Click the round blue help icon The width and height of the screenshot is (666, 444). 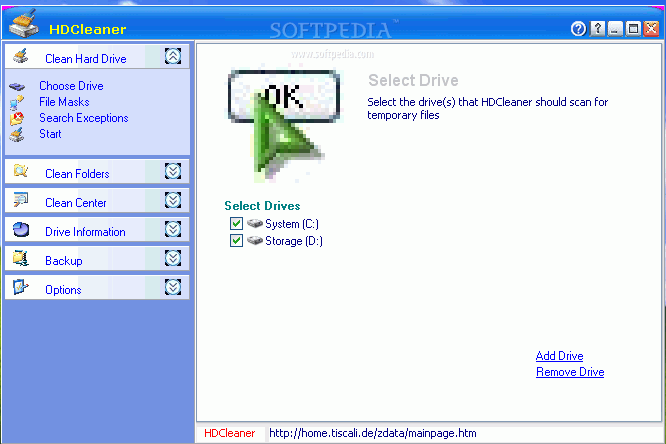coord(578,29)
